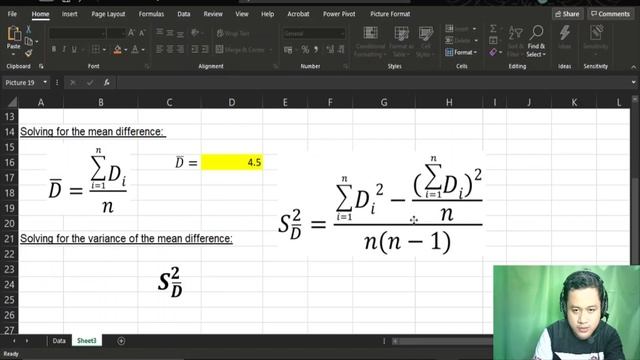Open the Picture Format tab
Viewport: 640px width, 360px height.
(390, 14)
